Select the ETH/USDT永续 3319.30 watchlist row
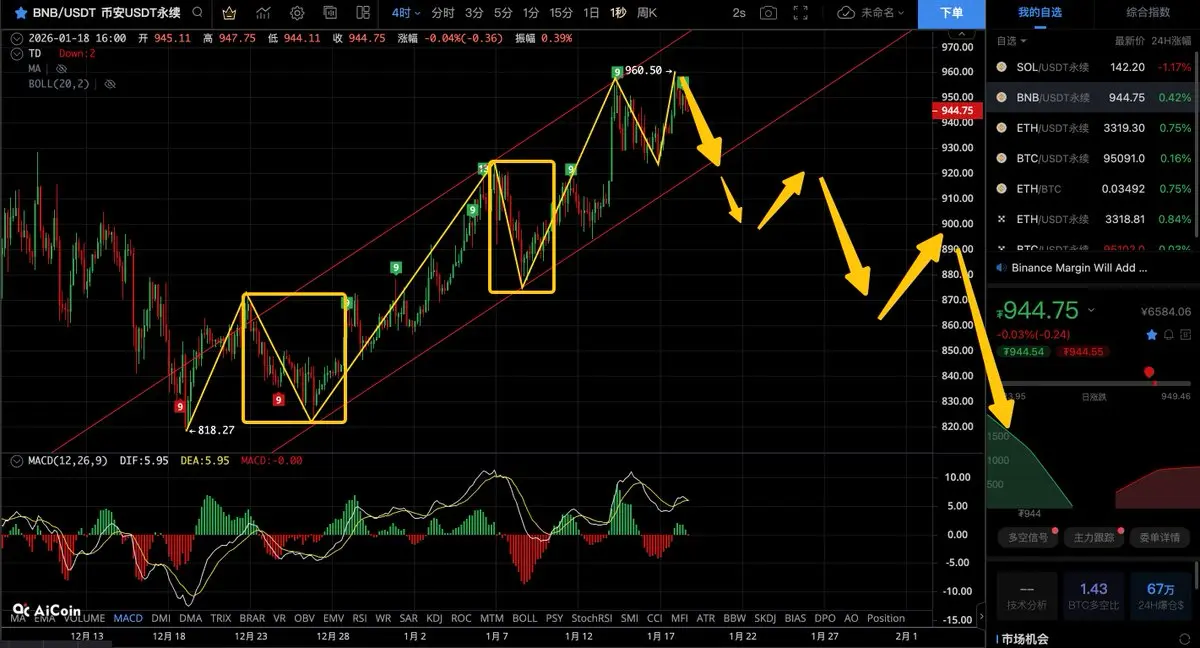This screenshot has height=648, width=1200. (1093, 128)
